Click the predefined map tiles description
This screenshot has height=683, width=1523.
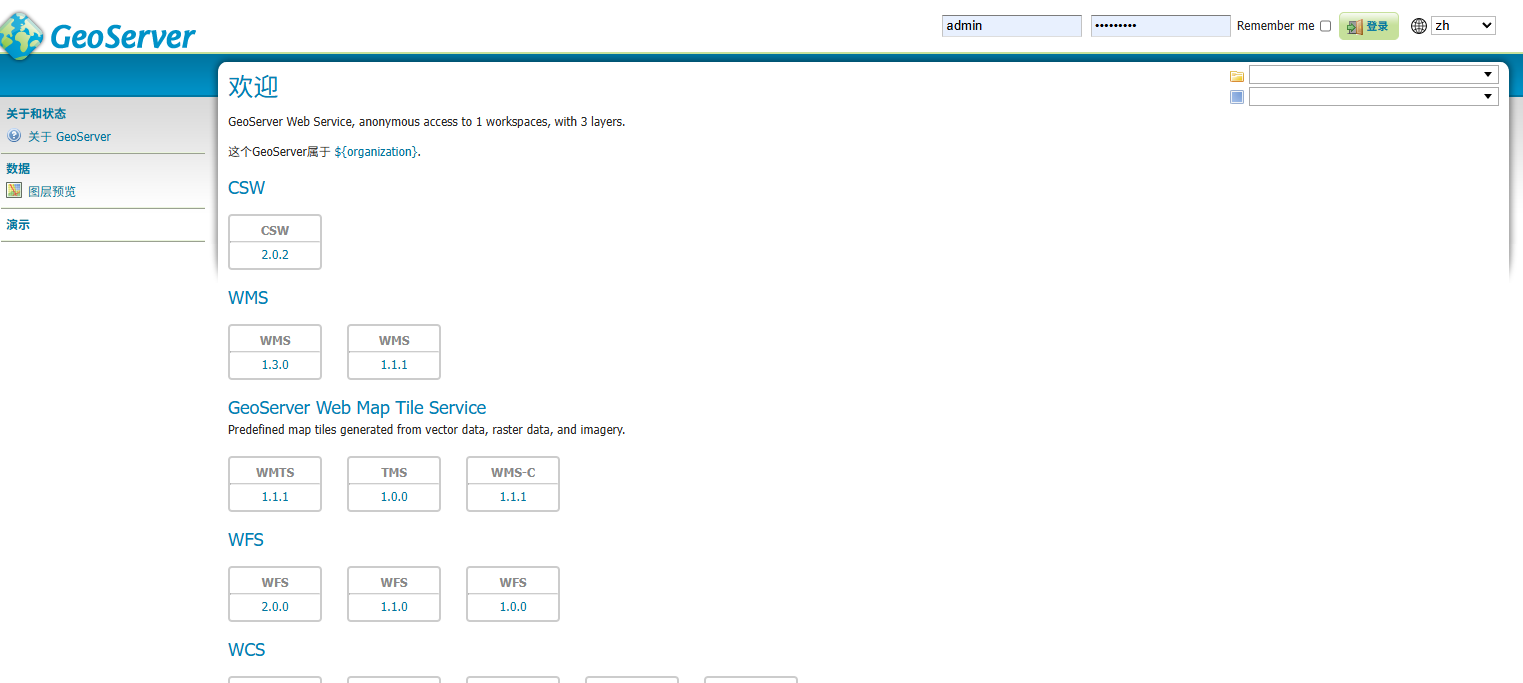coord(426,430)
